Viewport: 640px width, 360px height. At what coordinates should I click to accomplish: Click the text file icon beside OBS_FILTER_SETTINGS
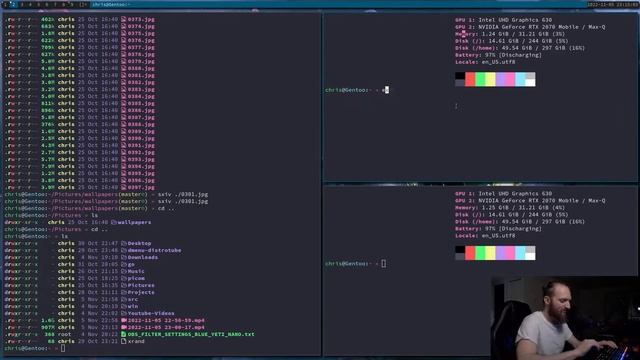[x=124, y=334]
